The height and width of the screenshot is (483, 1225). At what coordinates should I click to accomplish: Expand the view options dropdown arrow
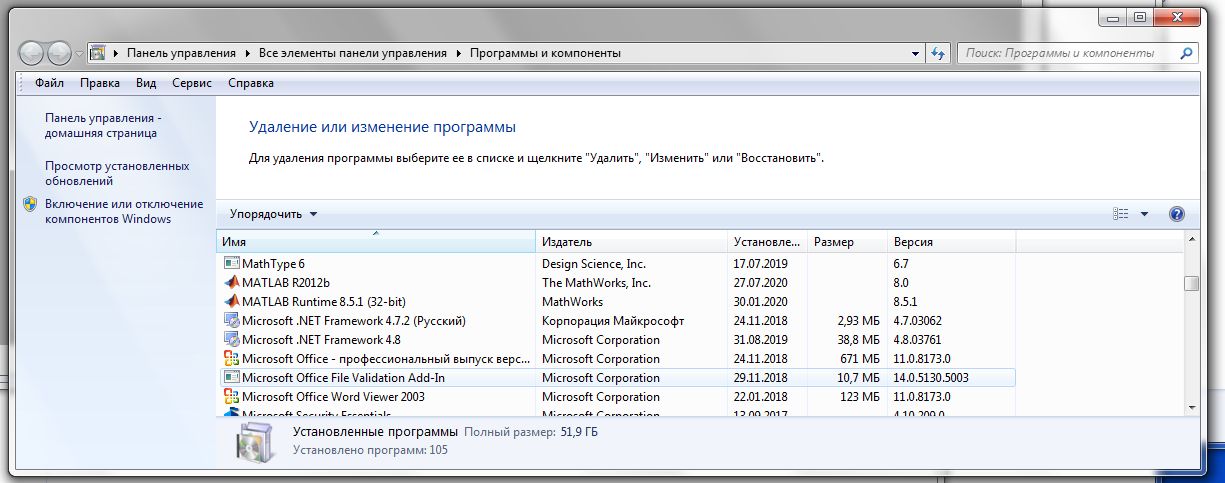(x=1144, y=214)
